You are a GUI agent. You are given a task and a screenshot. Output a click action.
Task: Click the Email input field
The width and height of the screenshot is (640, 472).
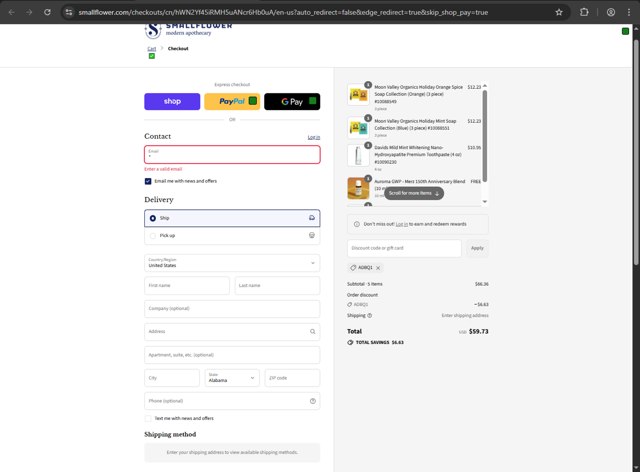(232, 155)
